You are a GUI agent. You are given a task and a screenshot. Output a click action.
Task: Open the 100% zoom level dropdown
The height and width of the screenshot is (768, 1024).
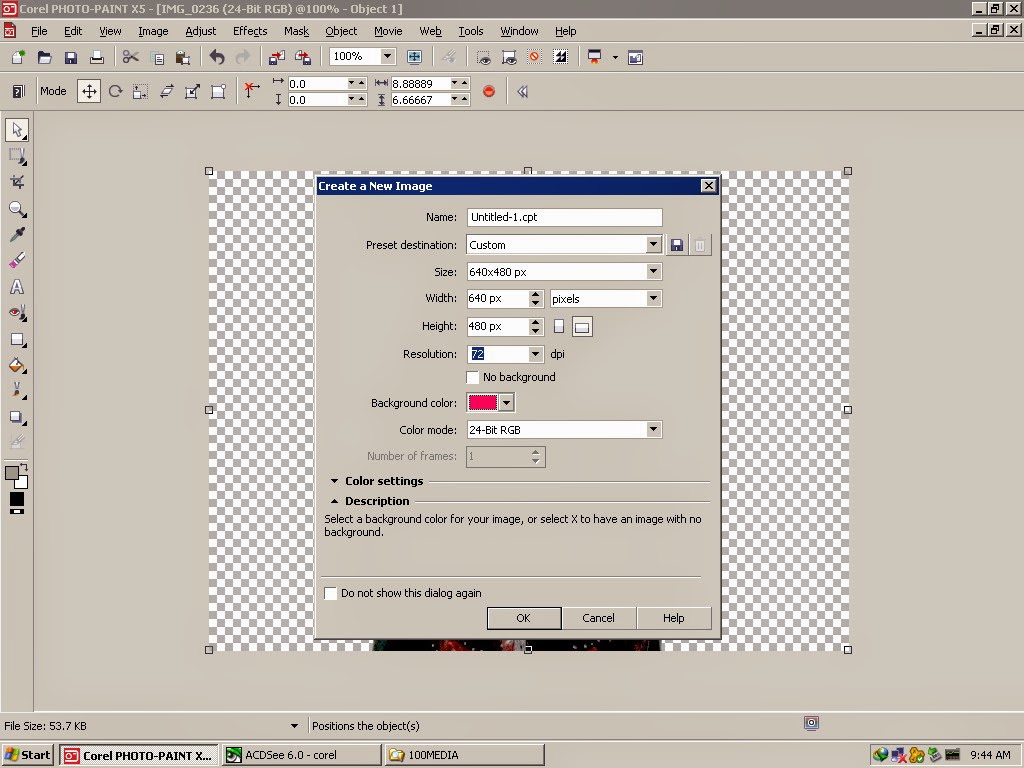(387, 56)
